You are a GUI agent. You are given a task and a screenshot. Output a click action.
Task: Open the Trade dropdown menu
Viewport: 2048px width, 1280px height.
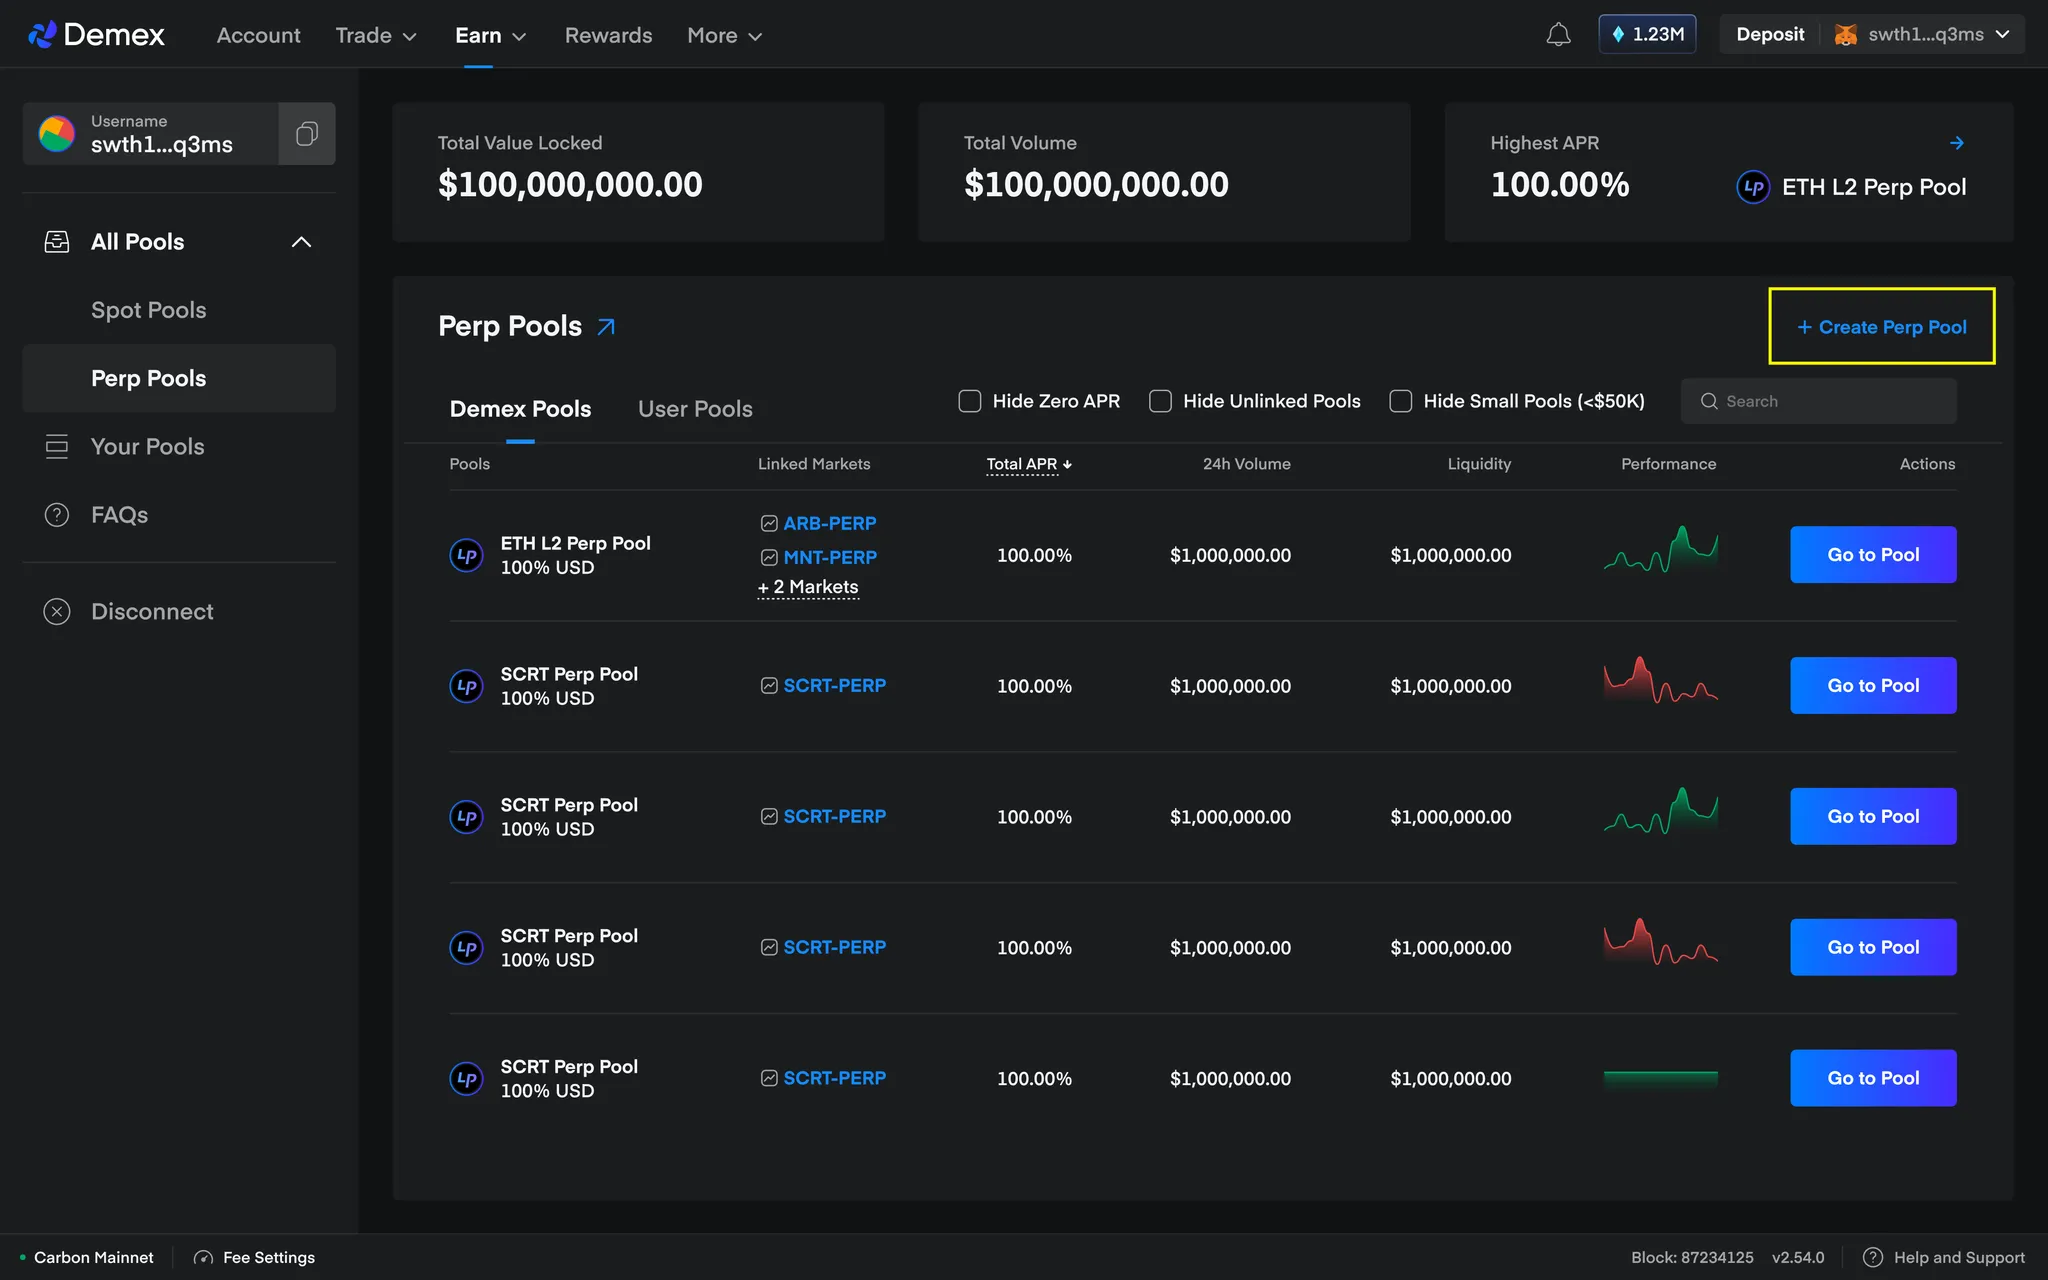click(x=376, y=35)
